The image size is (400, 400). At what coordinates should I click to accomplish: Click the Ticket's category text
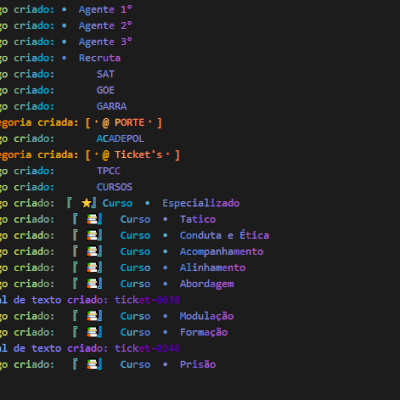(x=138, y=155)
